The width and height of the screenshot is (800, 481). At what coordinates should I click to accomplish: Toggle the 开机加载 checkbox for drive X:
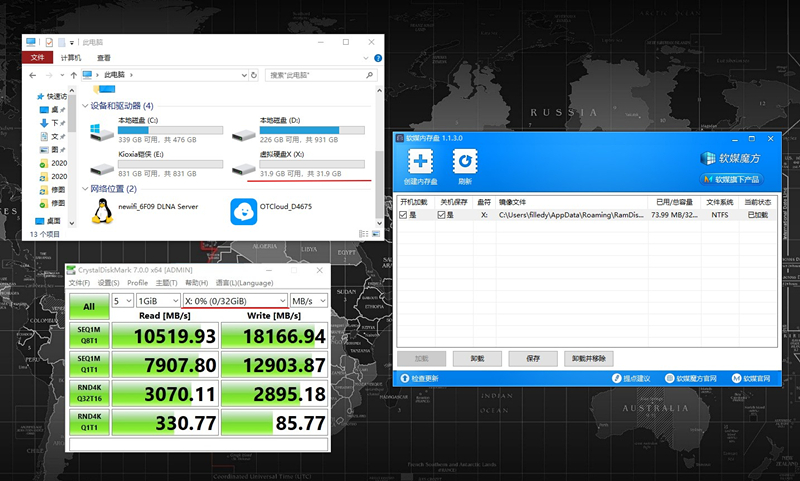(x=403, y=215)
